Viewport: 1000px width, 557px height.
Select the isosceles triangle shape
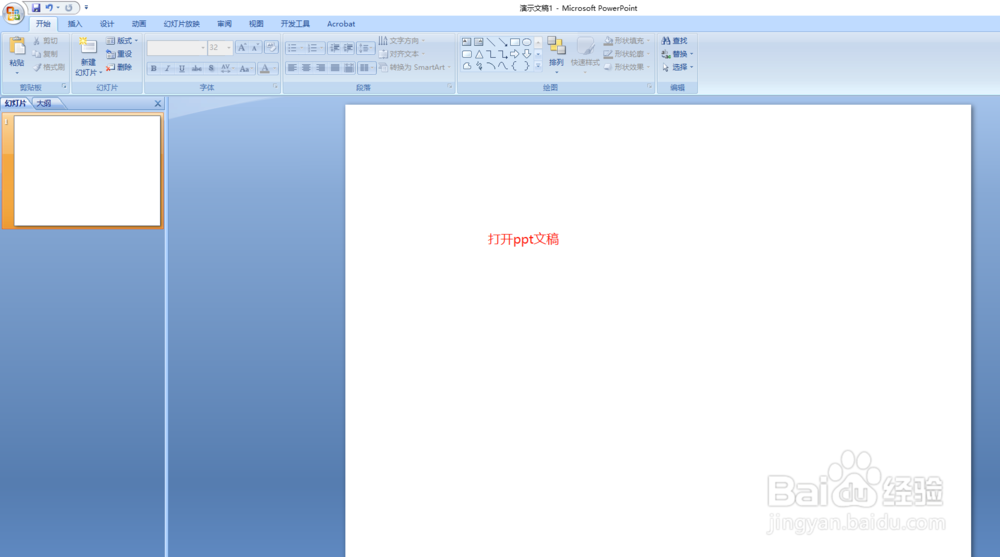coord(478,54)
